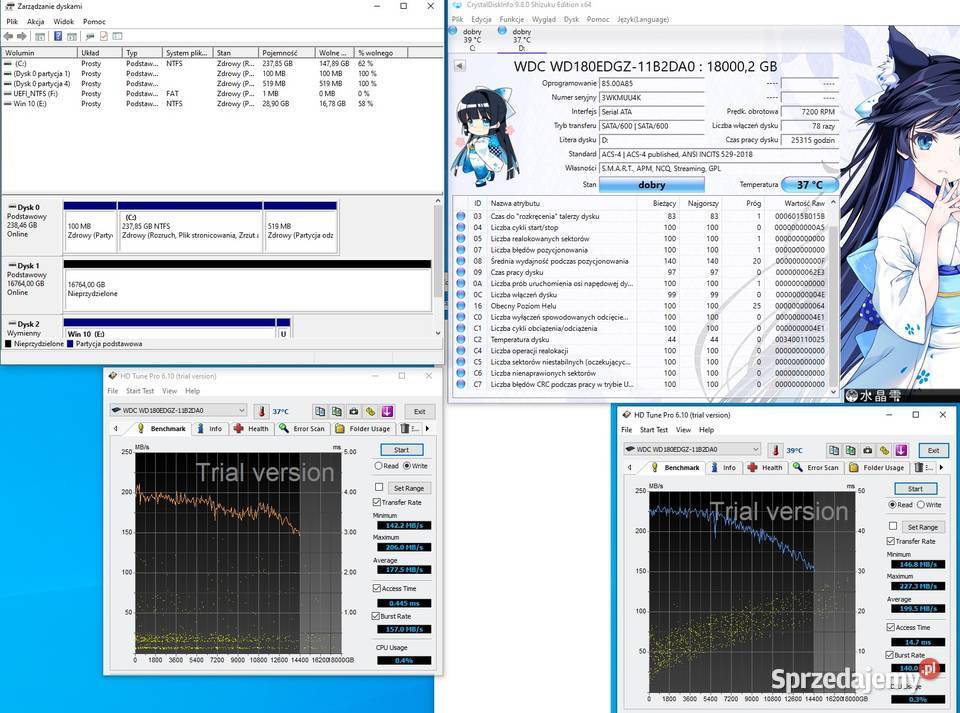Select Write radio button in left HD Tune
This screenshot has width=960, height=713.
point(407,466)
